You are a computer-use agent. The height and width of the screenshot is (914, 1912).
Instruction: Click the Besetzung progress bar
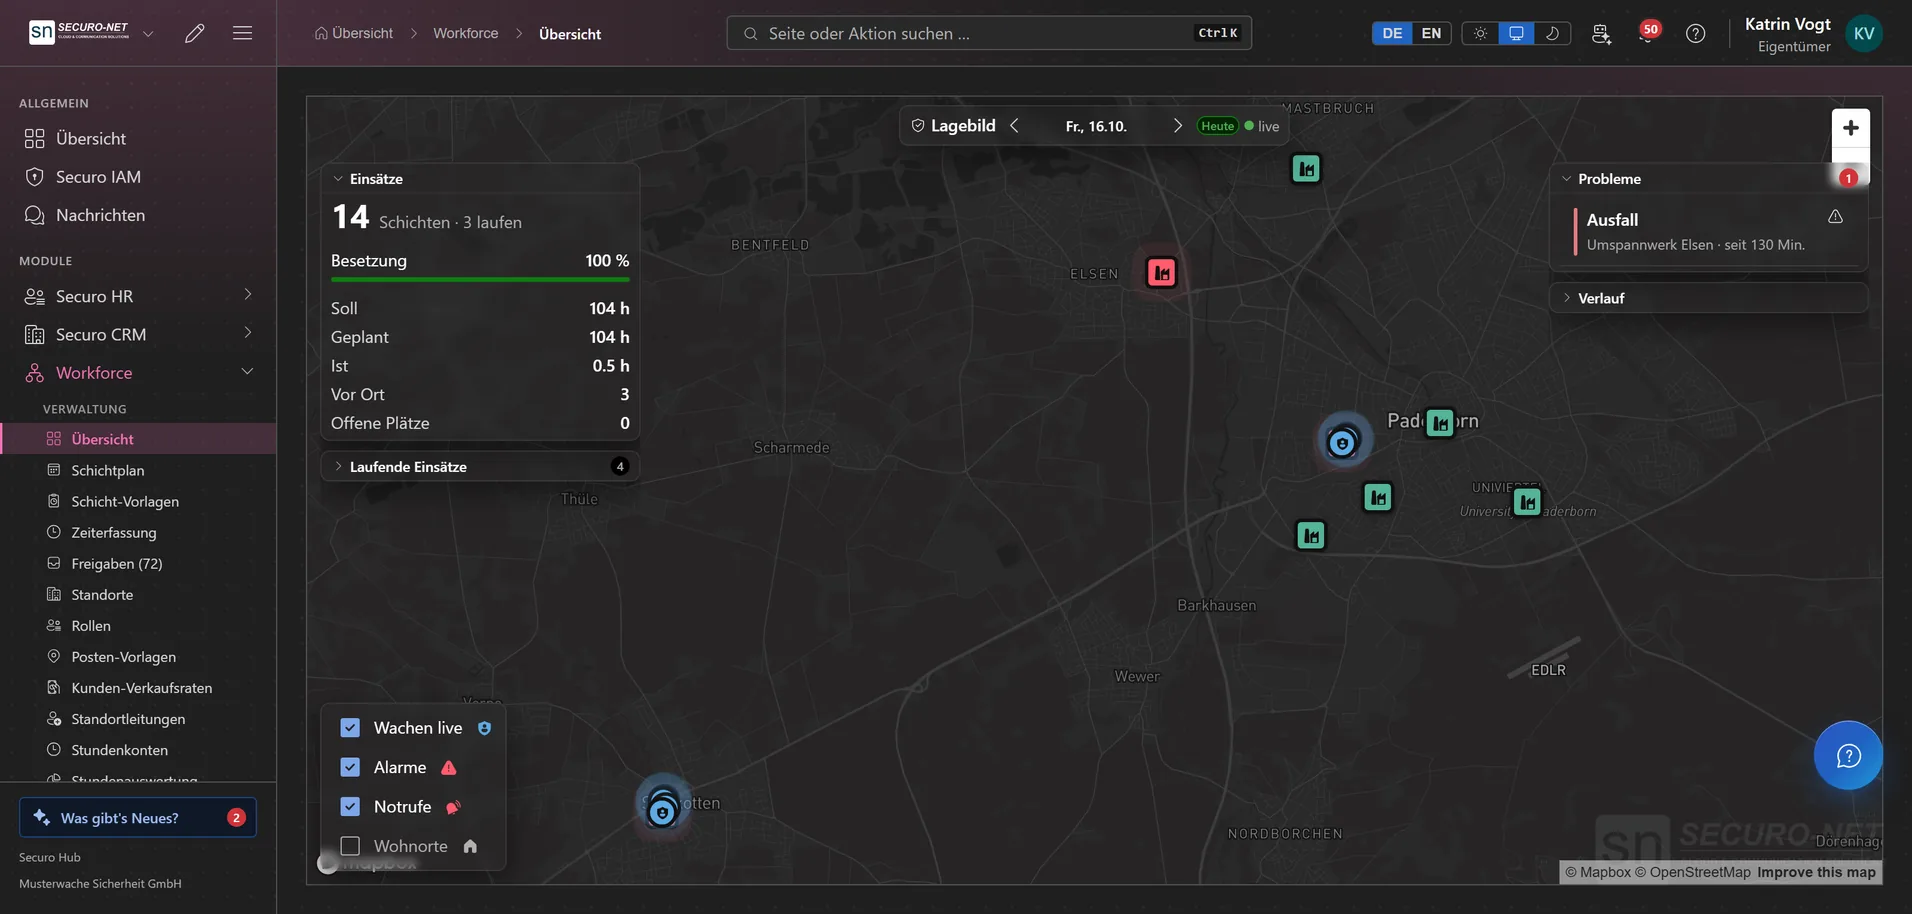(x=480, y=280)
